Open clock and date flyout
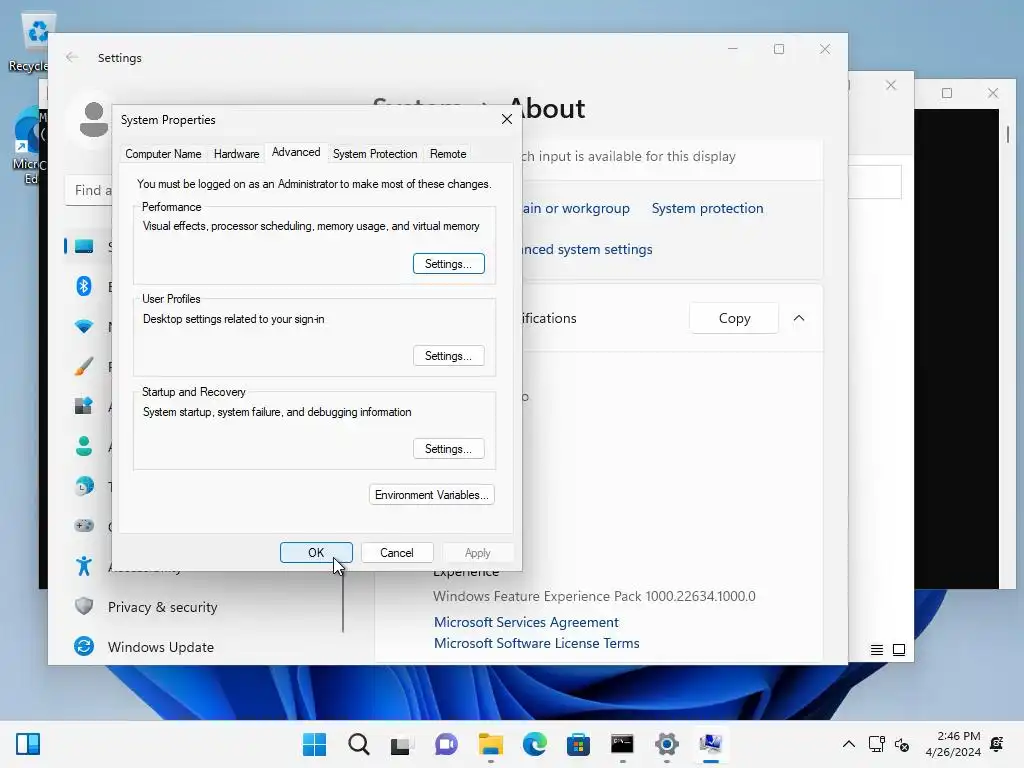This screenshot has height=768, width=1024. pos(953,744)
